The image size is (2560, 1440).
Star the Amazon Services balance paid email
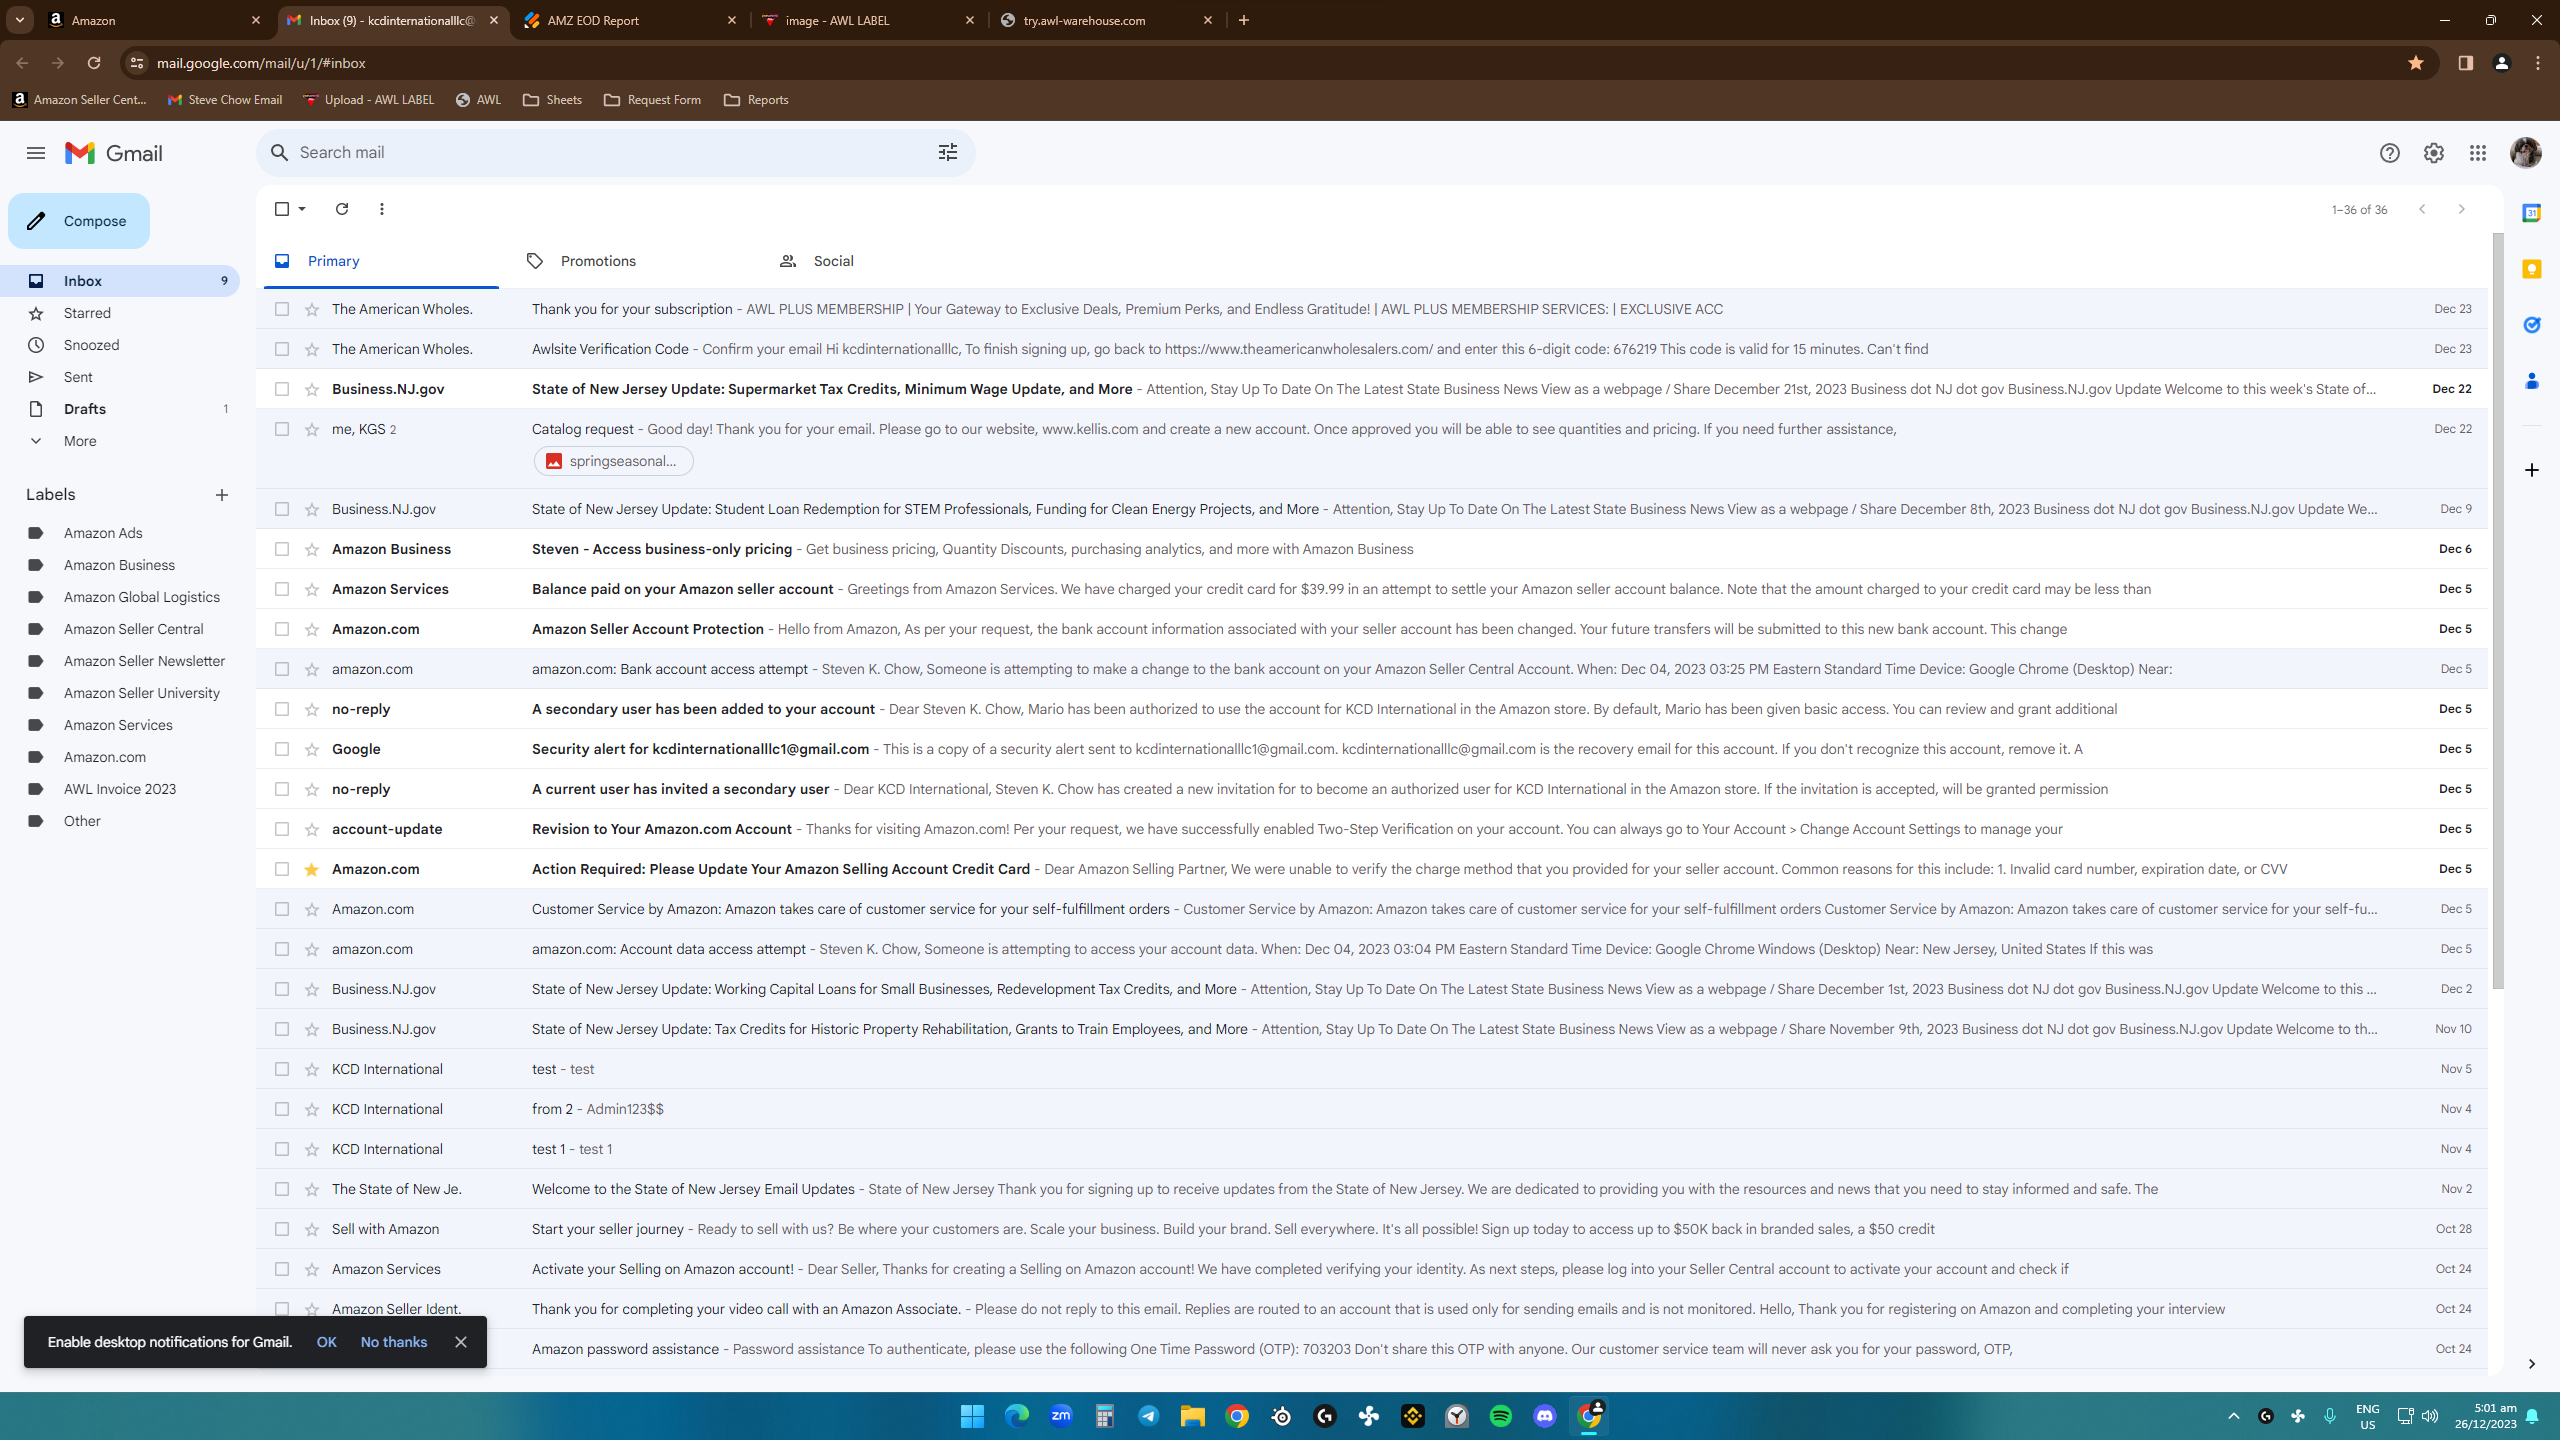tap(311, 589)
